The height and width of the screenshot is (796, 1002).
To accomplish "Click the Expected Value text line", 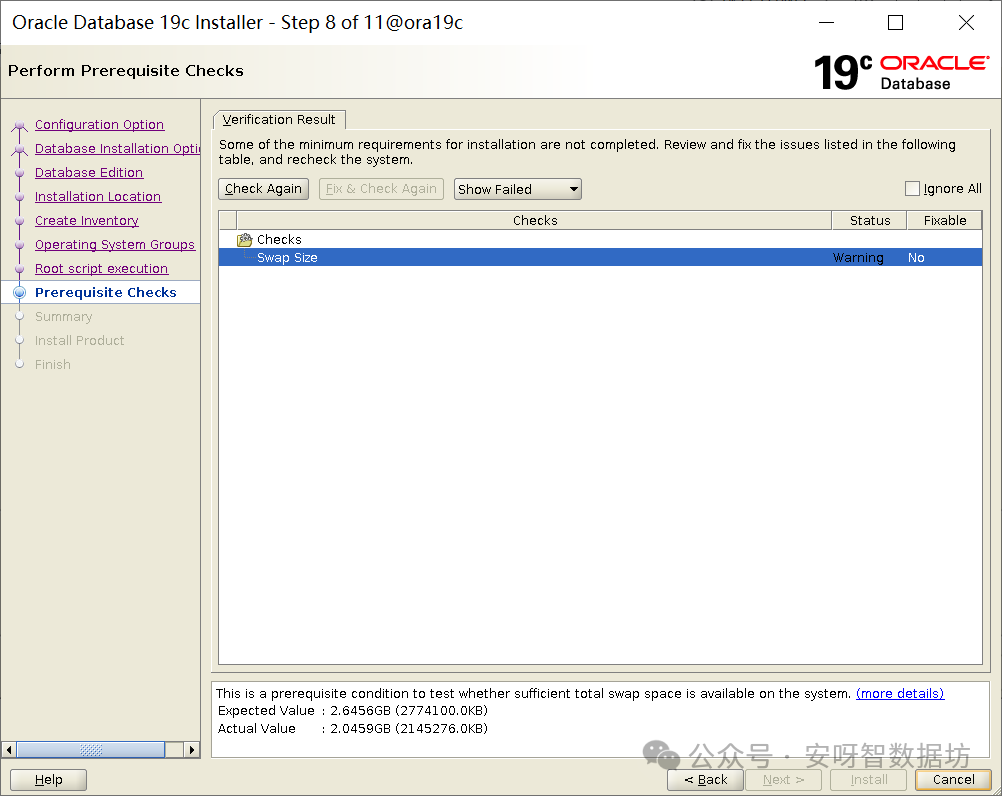I will (x=353, y=710).
